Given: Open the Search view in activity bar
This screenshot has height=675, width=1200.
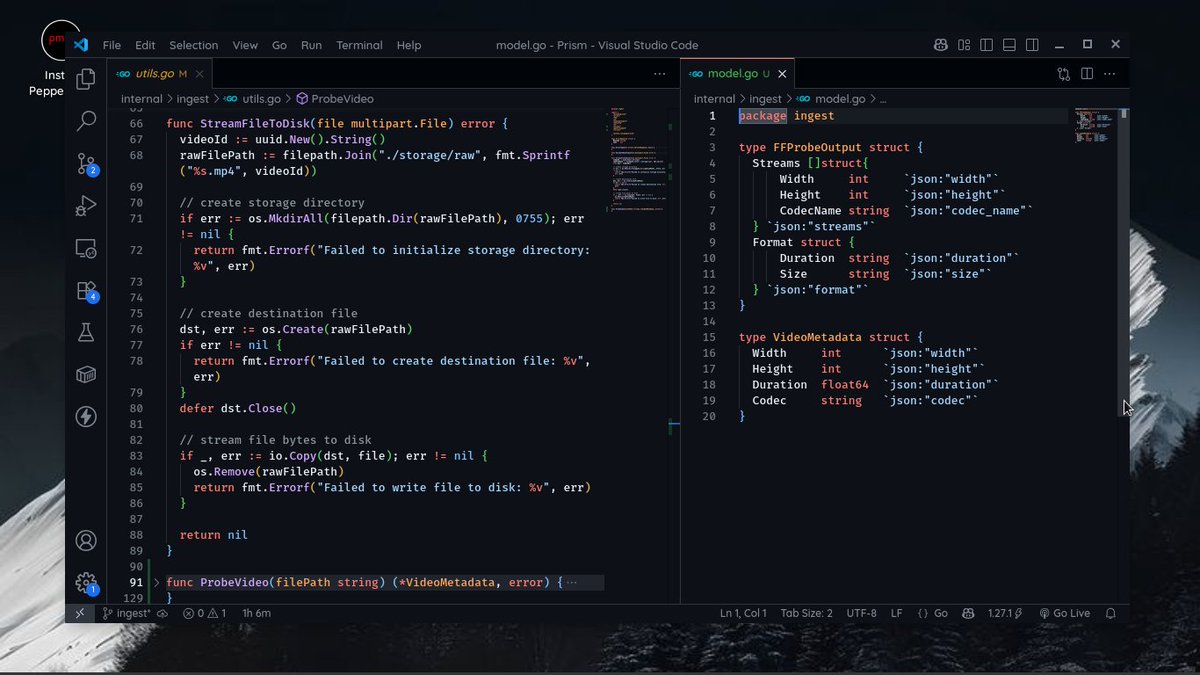Looking at the screenshot, I should (86, 121).
